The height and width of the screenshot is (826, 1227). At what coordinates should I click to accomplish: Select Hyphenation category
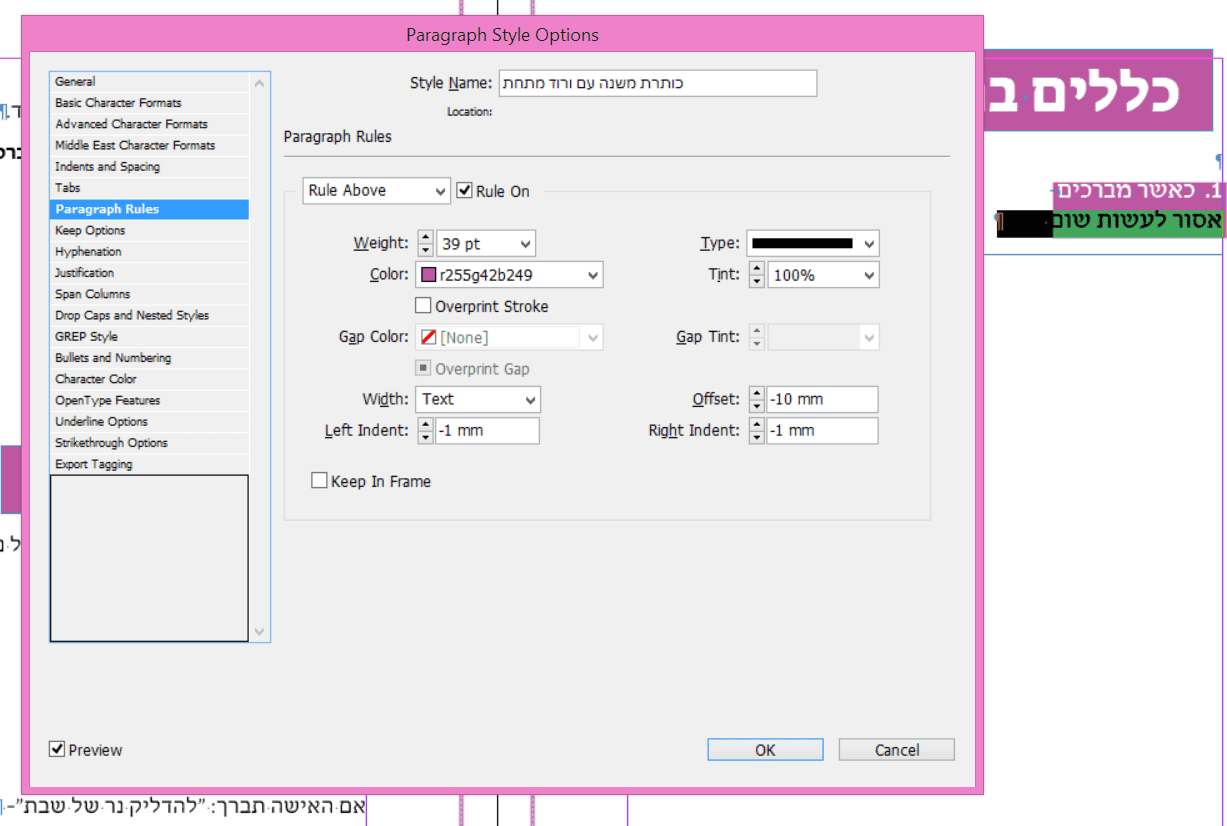tap(150, 252)
